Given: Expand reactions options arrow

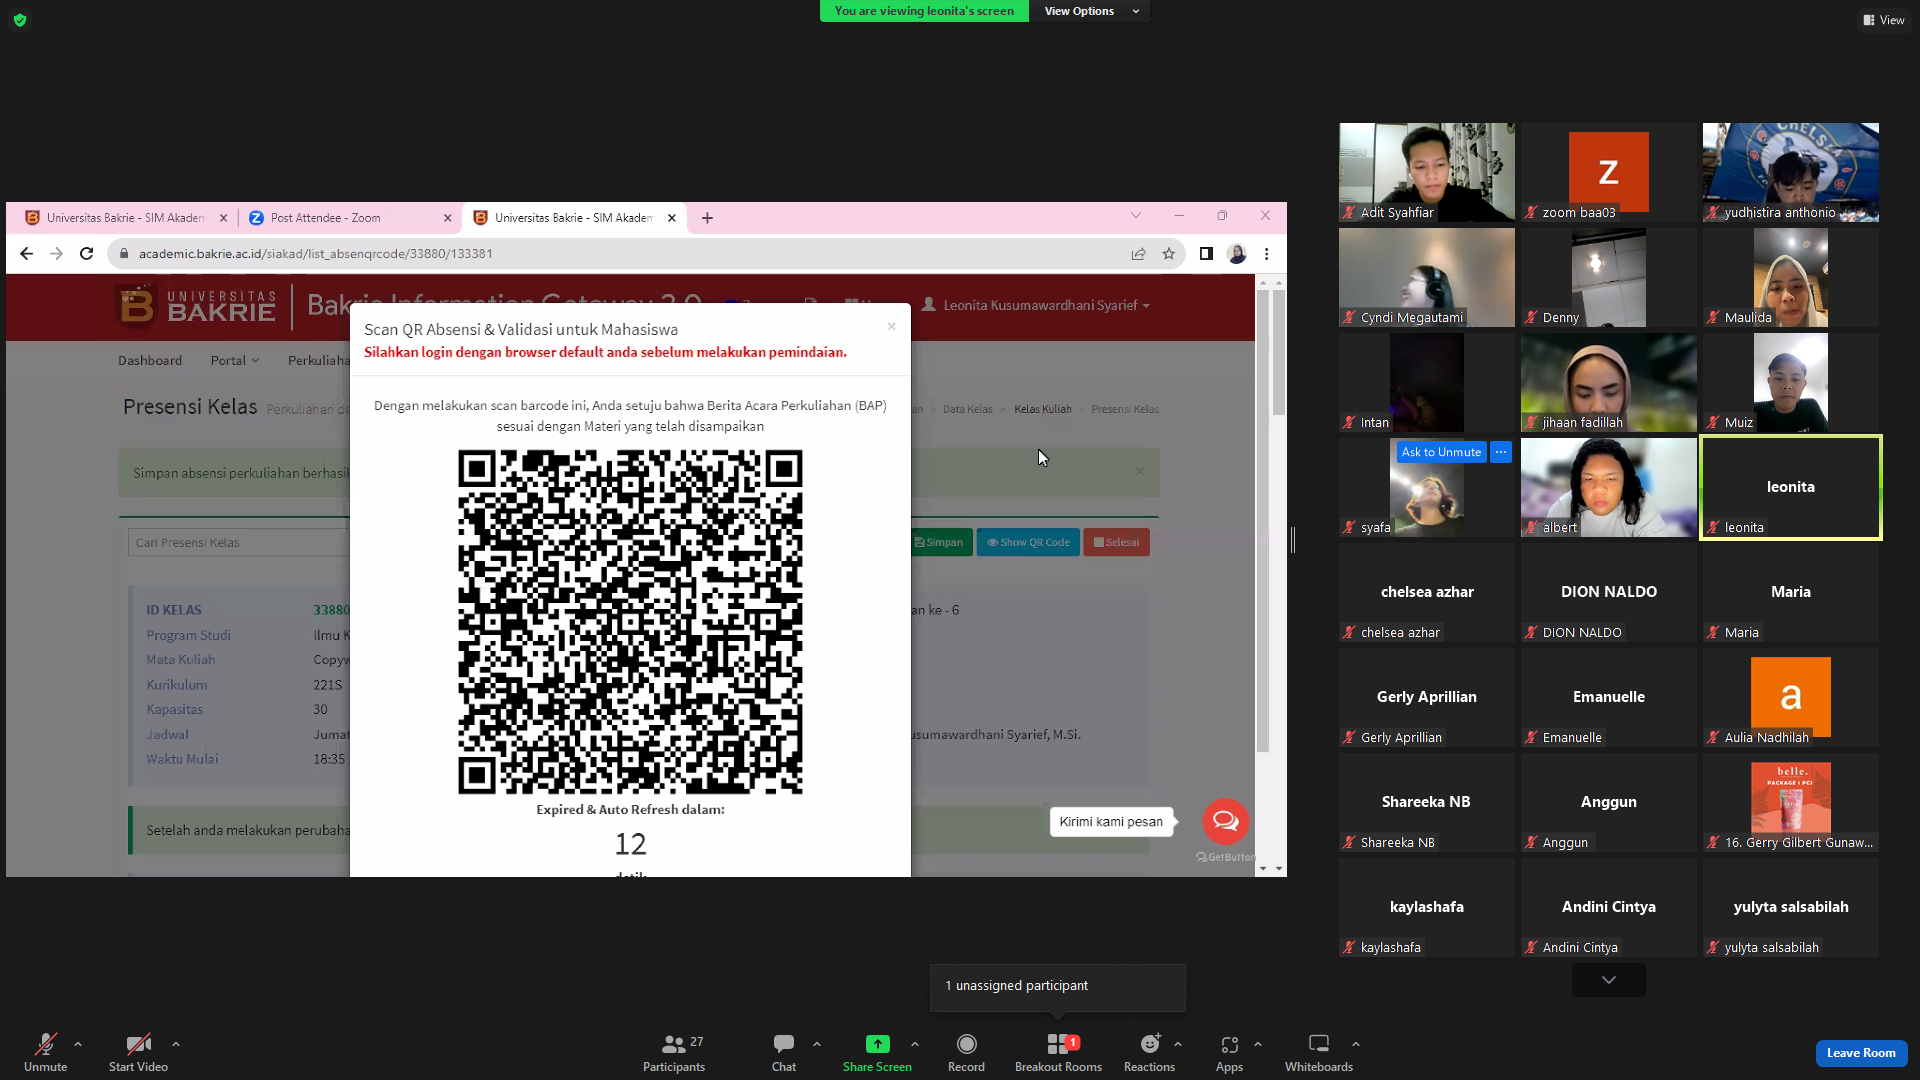Looking at the screenshot, I should (1178, 1044).
